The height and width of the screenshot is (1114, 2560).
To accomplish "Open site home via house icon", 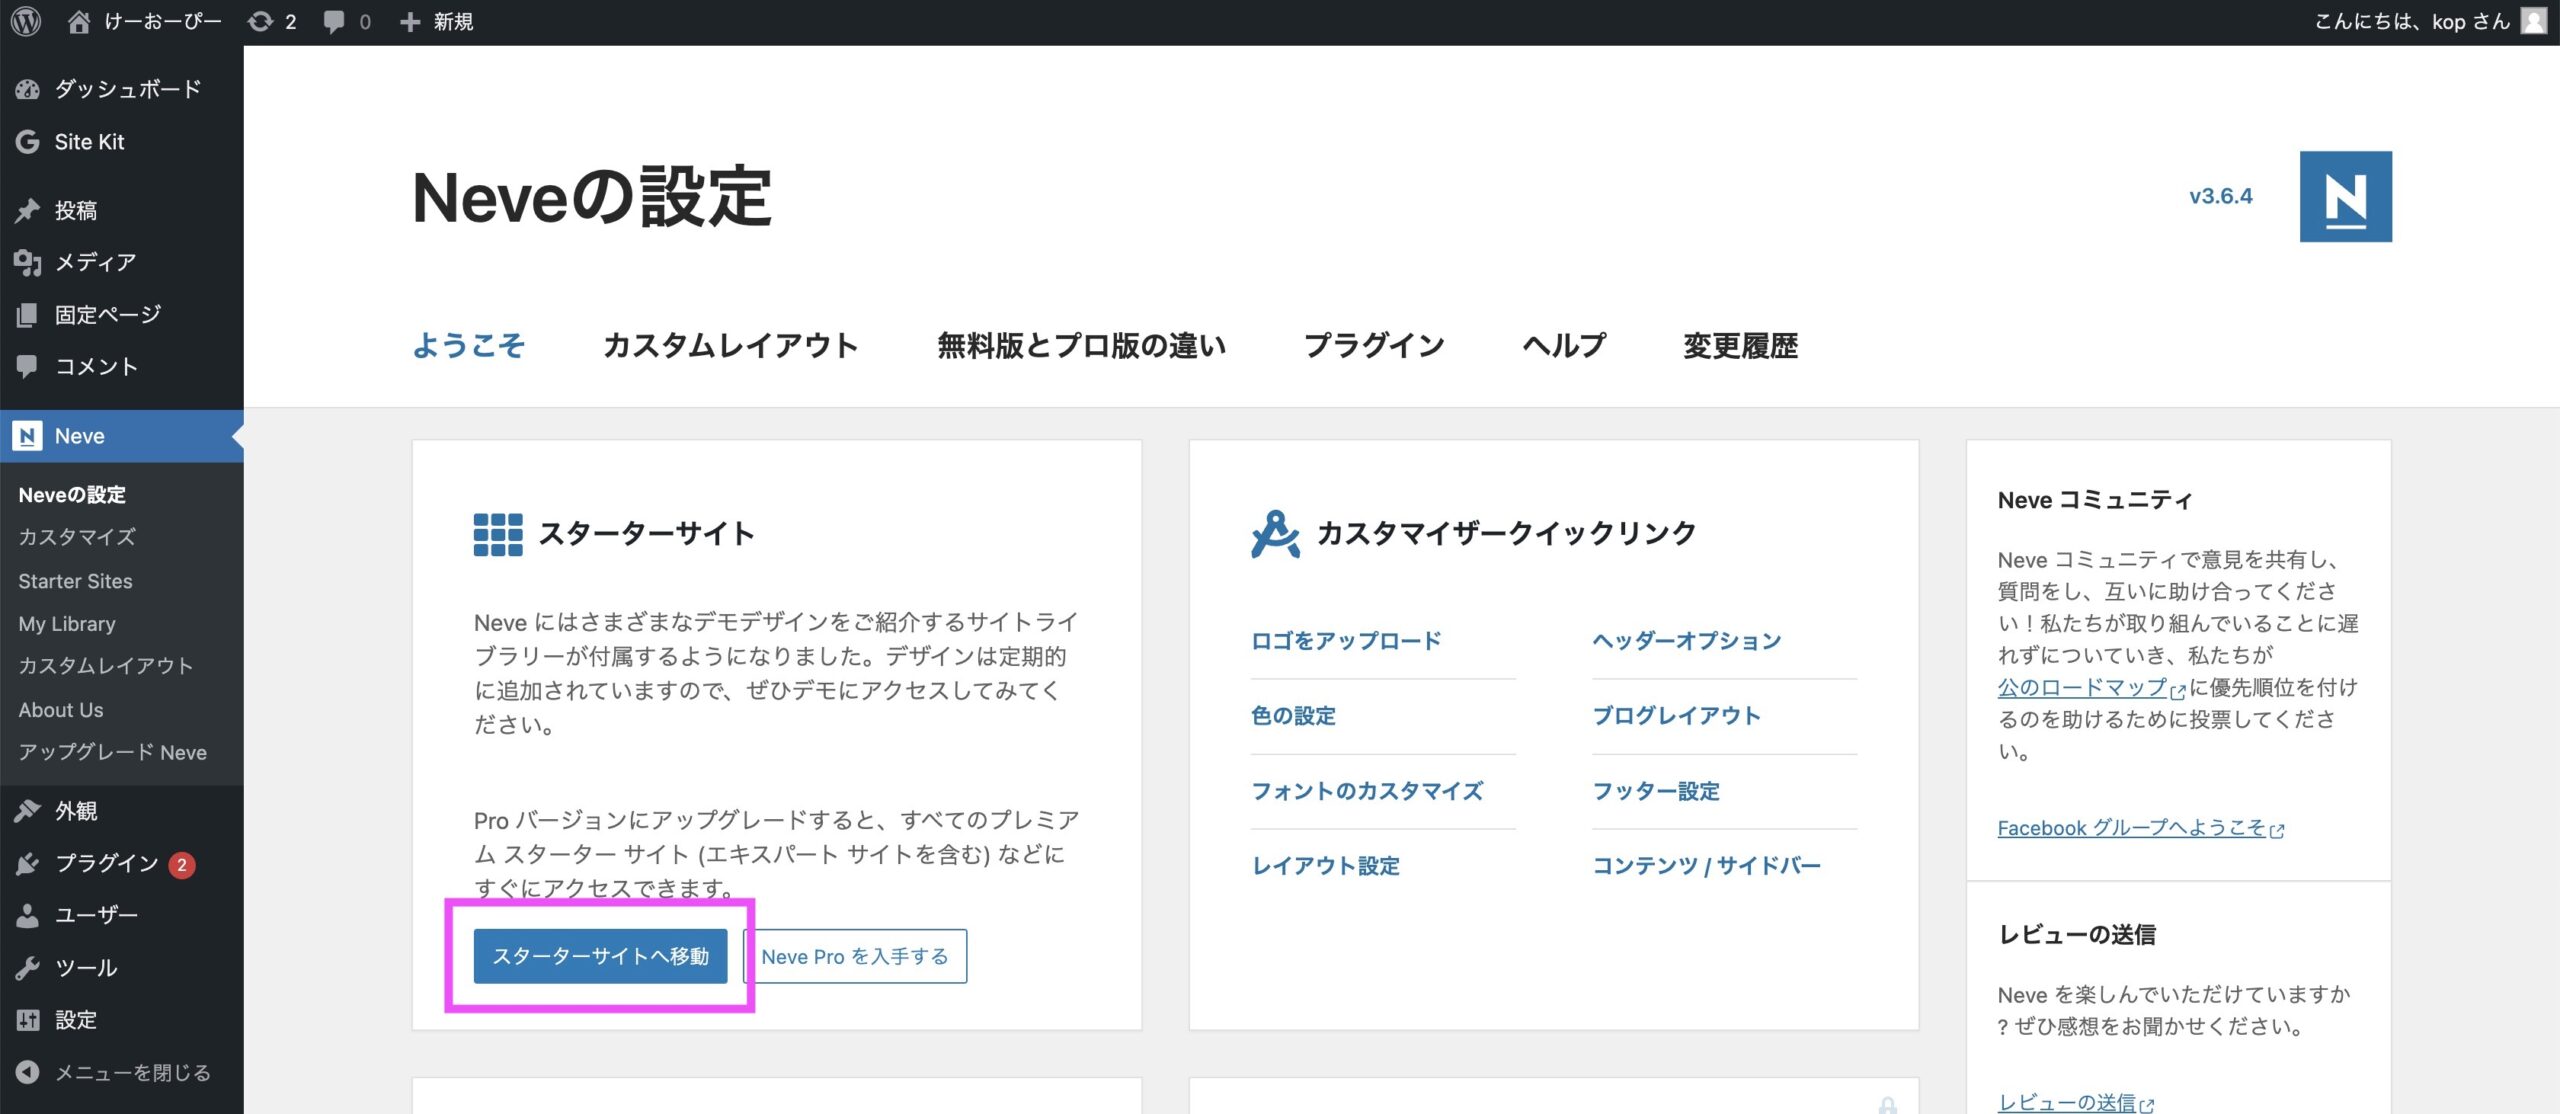I will point(78,21).
